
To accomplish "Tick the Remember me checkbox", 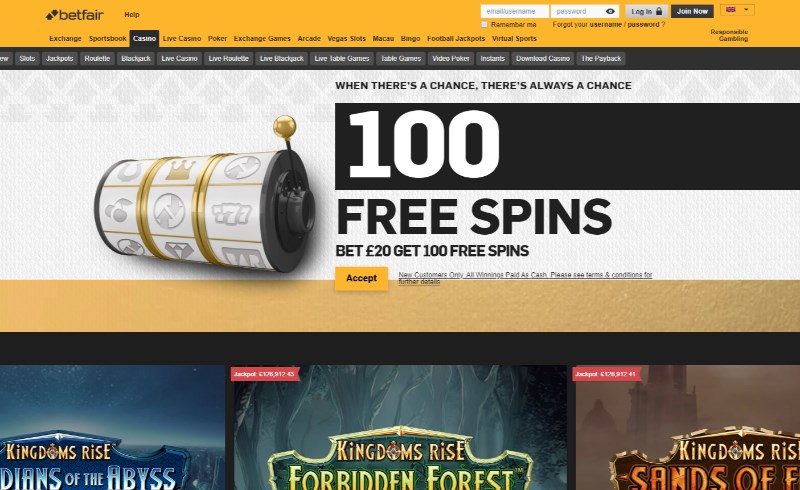I will (484, 24).
